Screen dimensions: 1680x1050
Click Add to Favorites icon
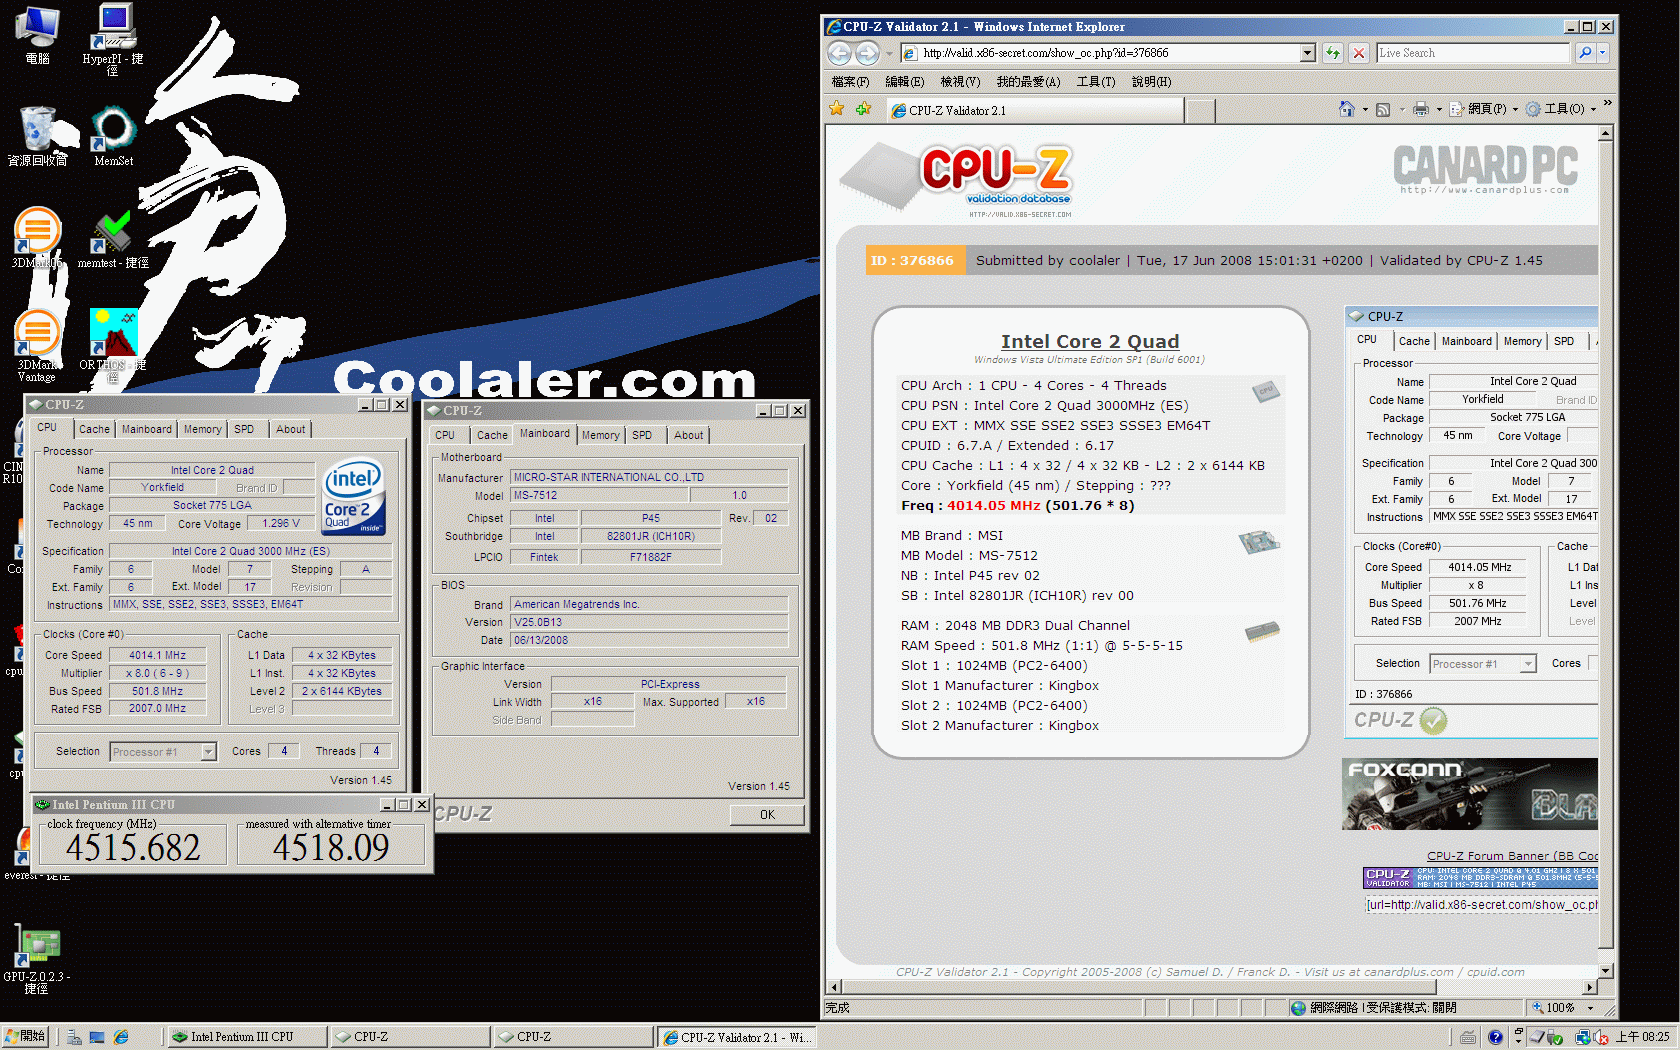click(863, 109)
